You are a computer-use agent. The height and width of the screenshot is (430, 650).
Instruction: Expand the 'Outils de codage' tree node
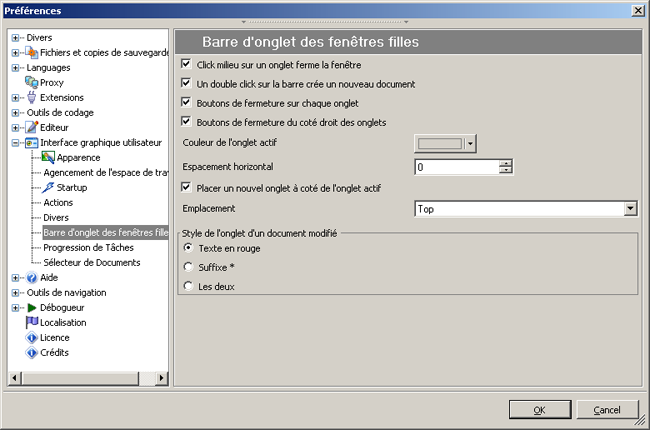[16, 112]
